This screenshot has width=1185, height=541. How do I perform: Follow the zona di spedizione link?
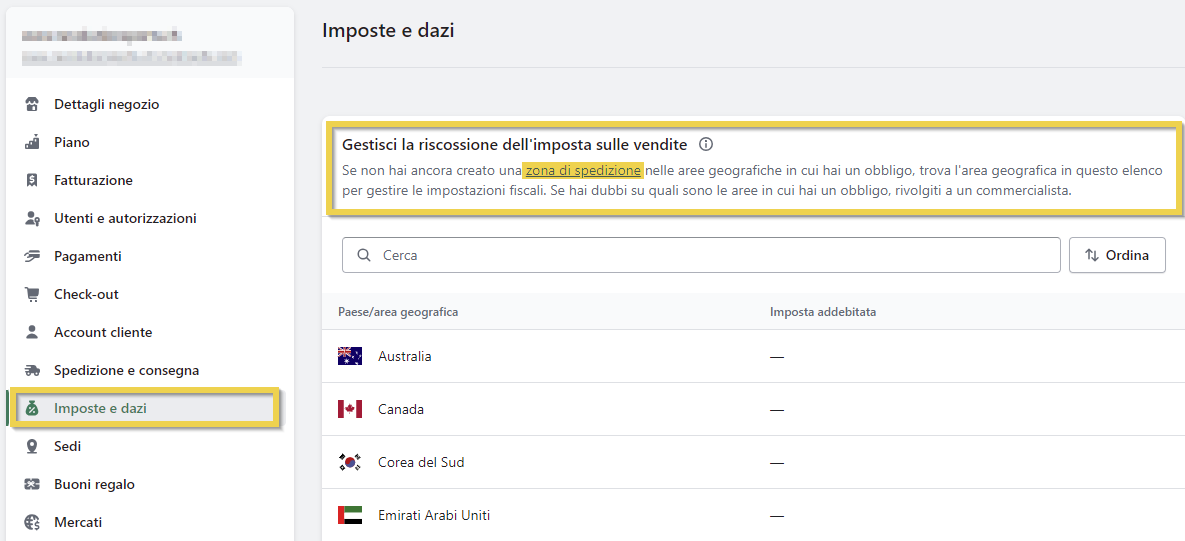[583, 171]
